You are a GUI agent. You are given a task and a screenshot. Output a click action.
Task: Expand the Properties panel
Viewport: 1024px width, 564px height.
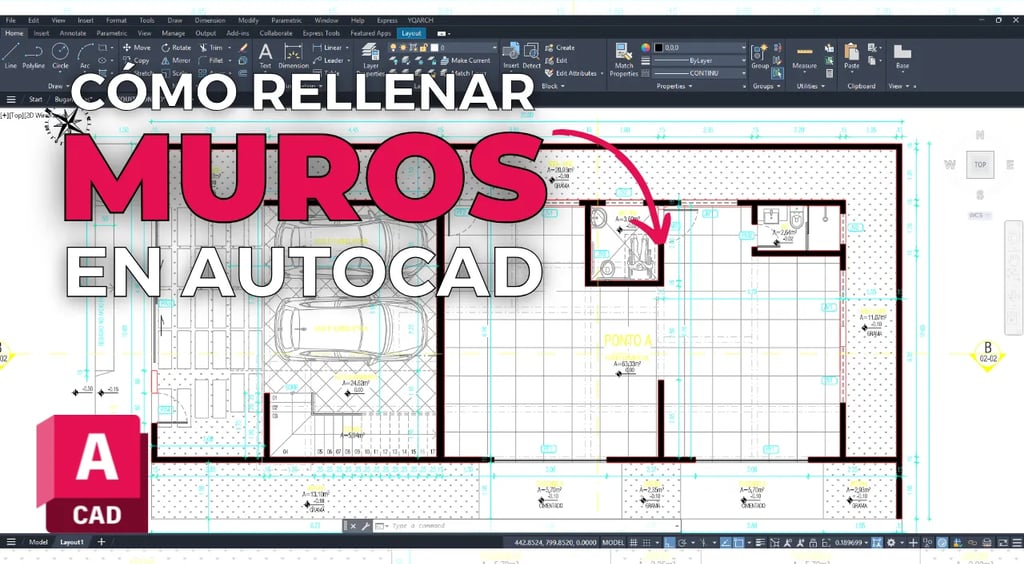coord(674,86)
